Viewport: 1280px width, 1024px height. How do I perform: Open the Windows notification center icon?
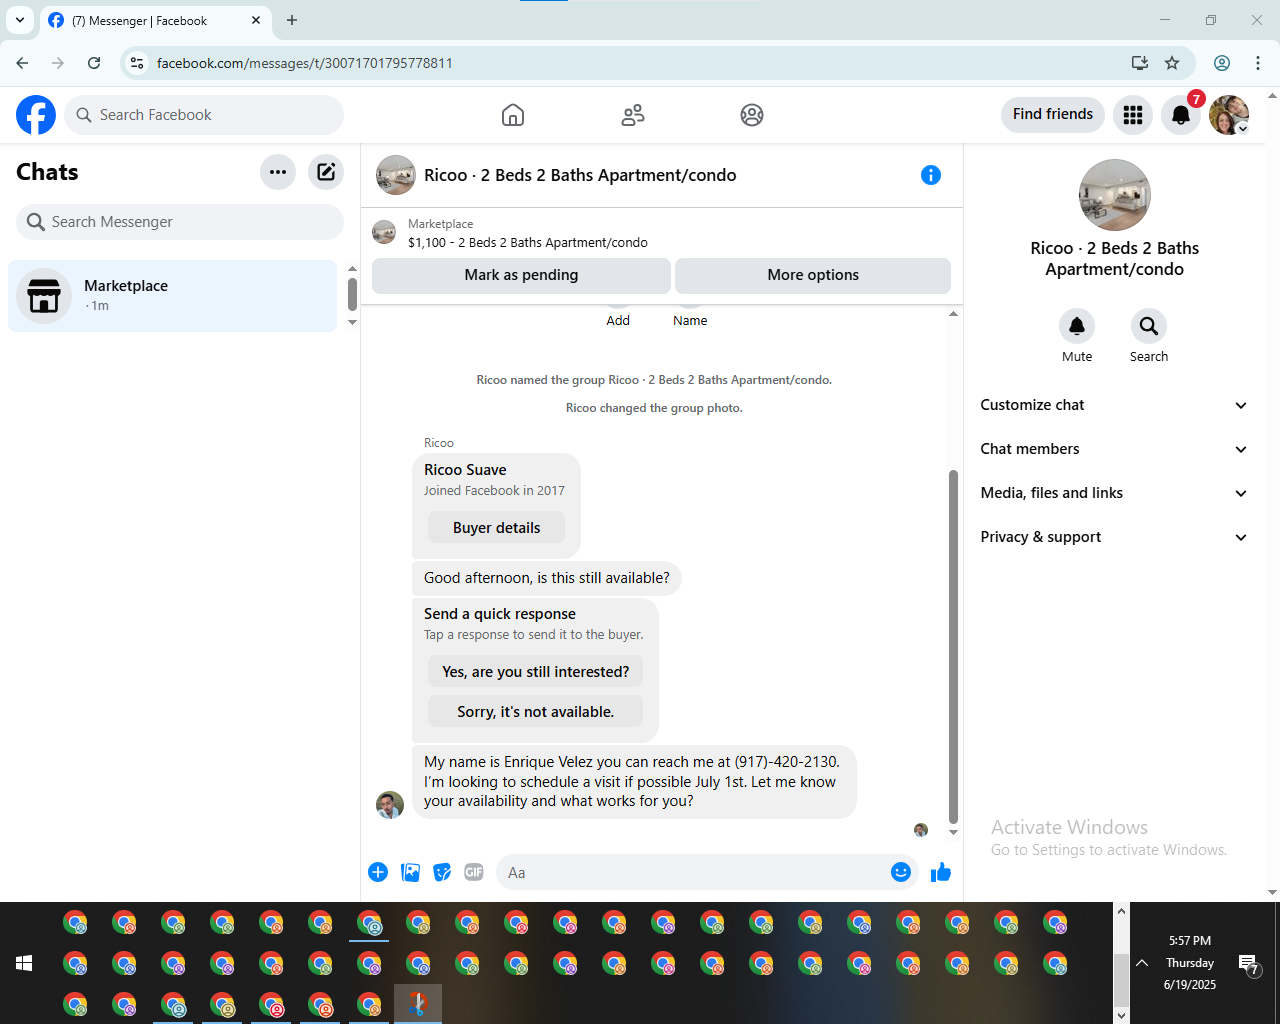1248,964
